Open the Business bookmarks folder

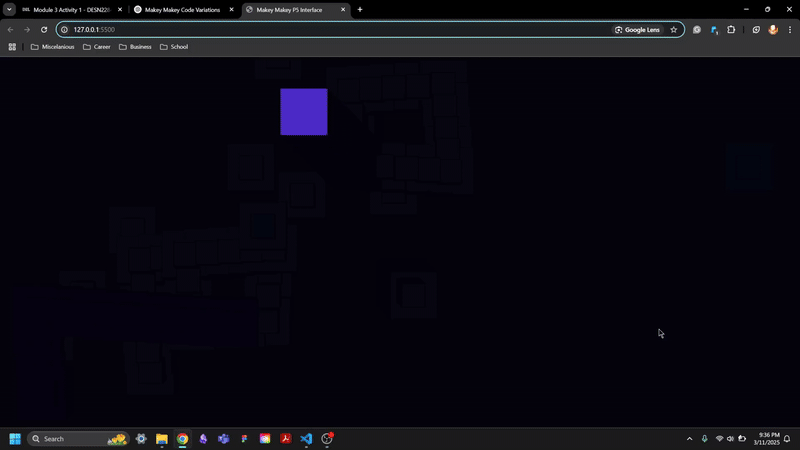pyautogui.click(x=135, y=47)
